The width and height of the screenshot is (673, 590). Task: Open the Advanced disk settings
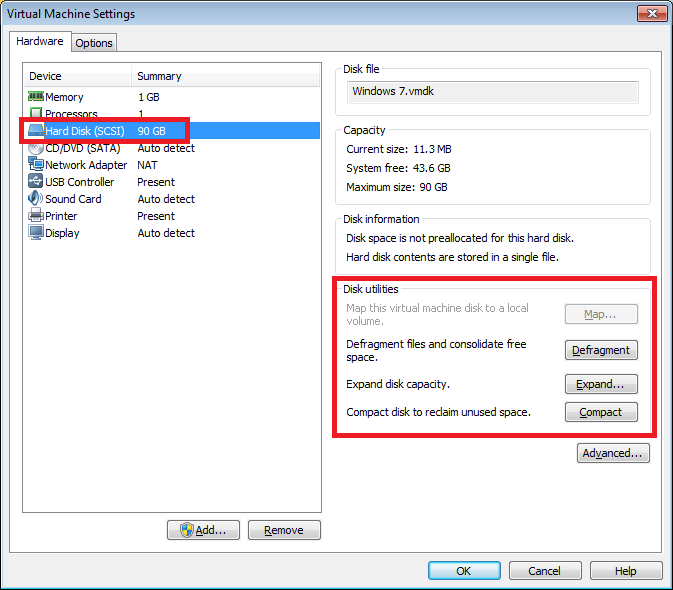point(613,453)
